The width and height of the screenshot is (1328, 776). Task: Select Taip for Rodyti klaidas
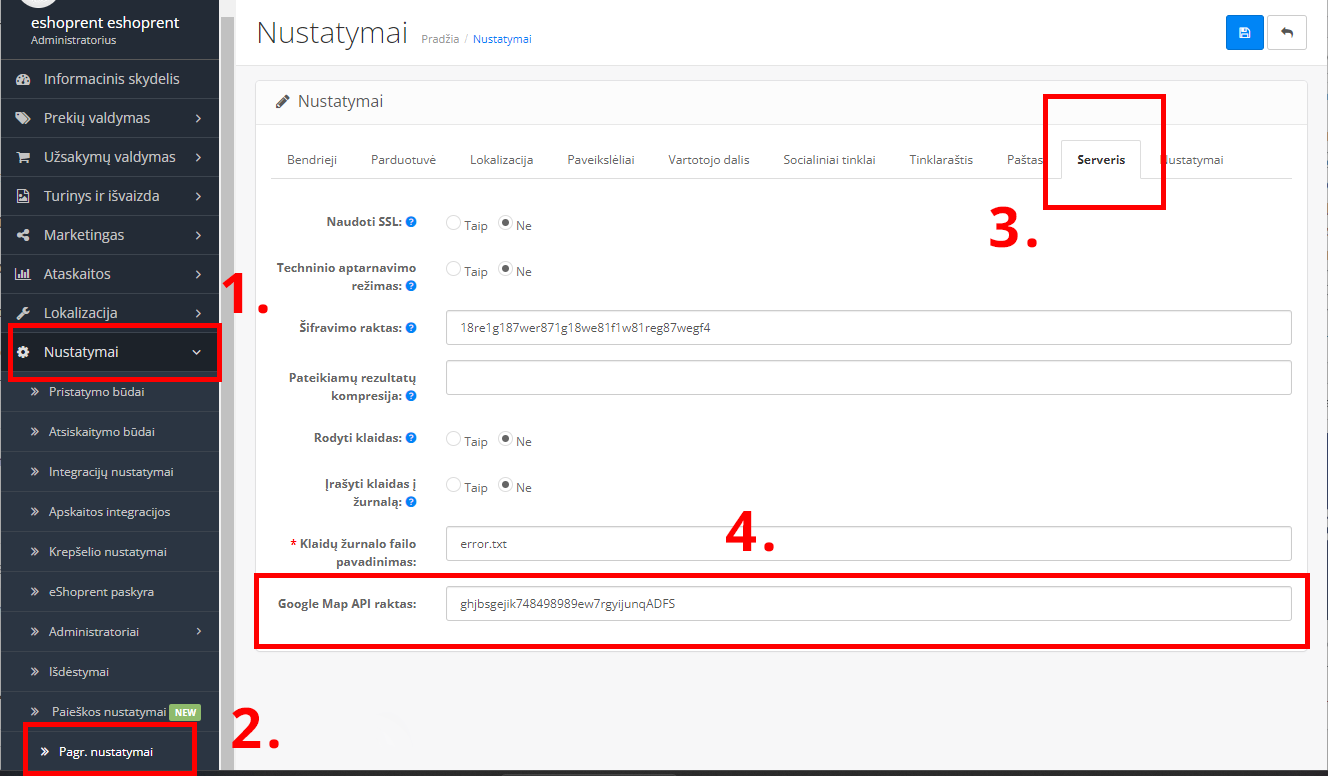(453, 439)
